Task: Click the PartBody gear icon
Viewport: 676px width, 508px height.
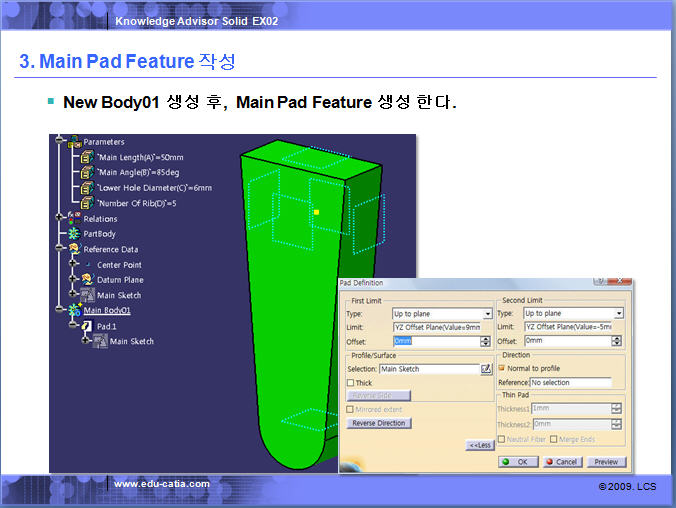Action: [73, 234]
